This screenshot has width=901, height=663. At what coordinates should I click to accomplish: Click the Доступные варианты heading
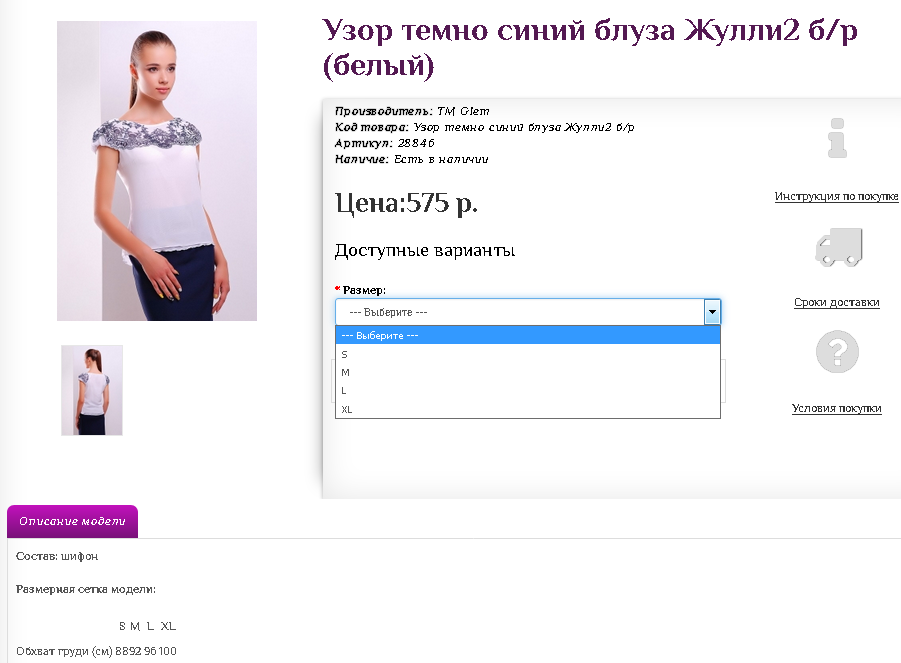425,250
